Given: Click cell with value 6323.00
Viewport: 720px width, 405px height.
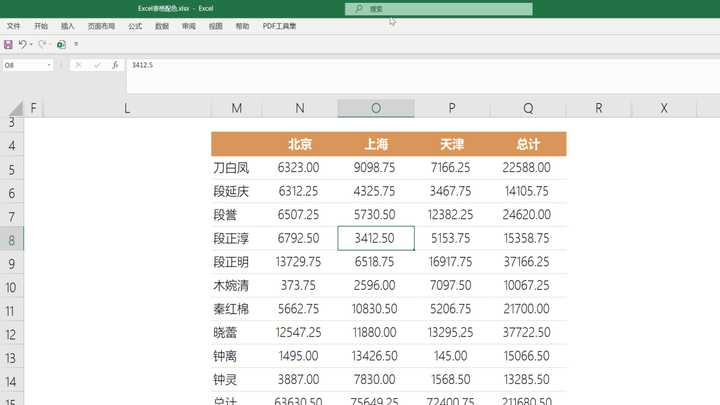Looking at the screenshot, I should point(300,168).
